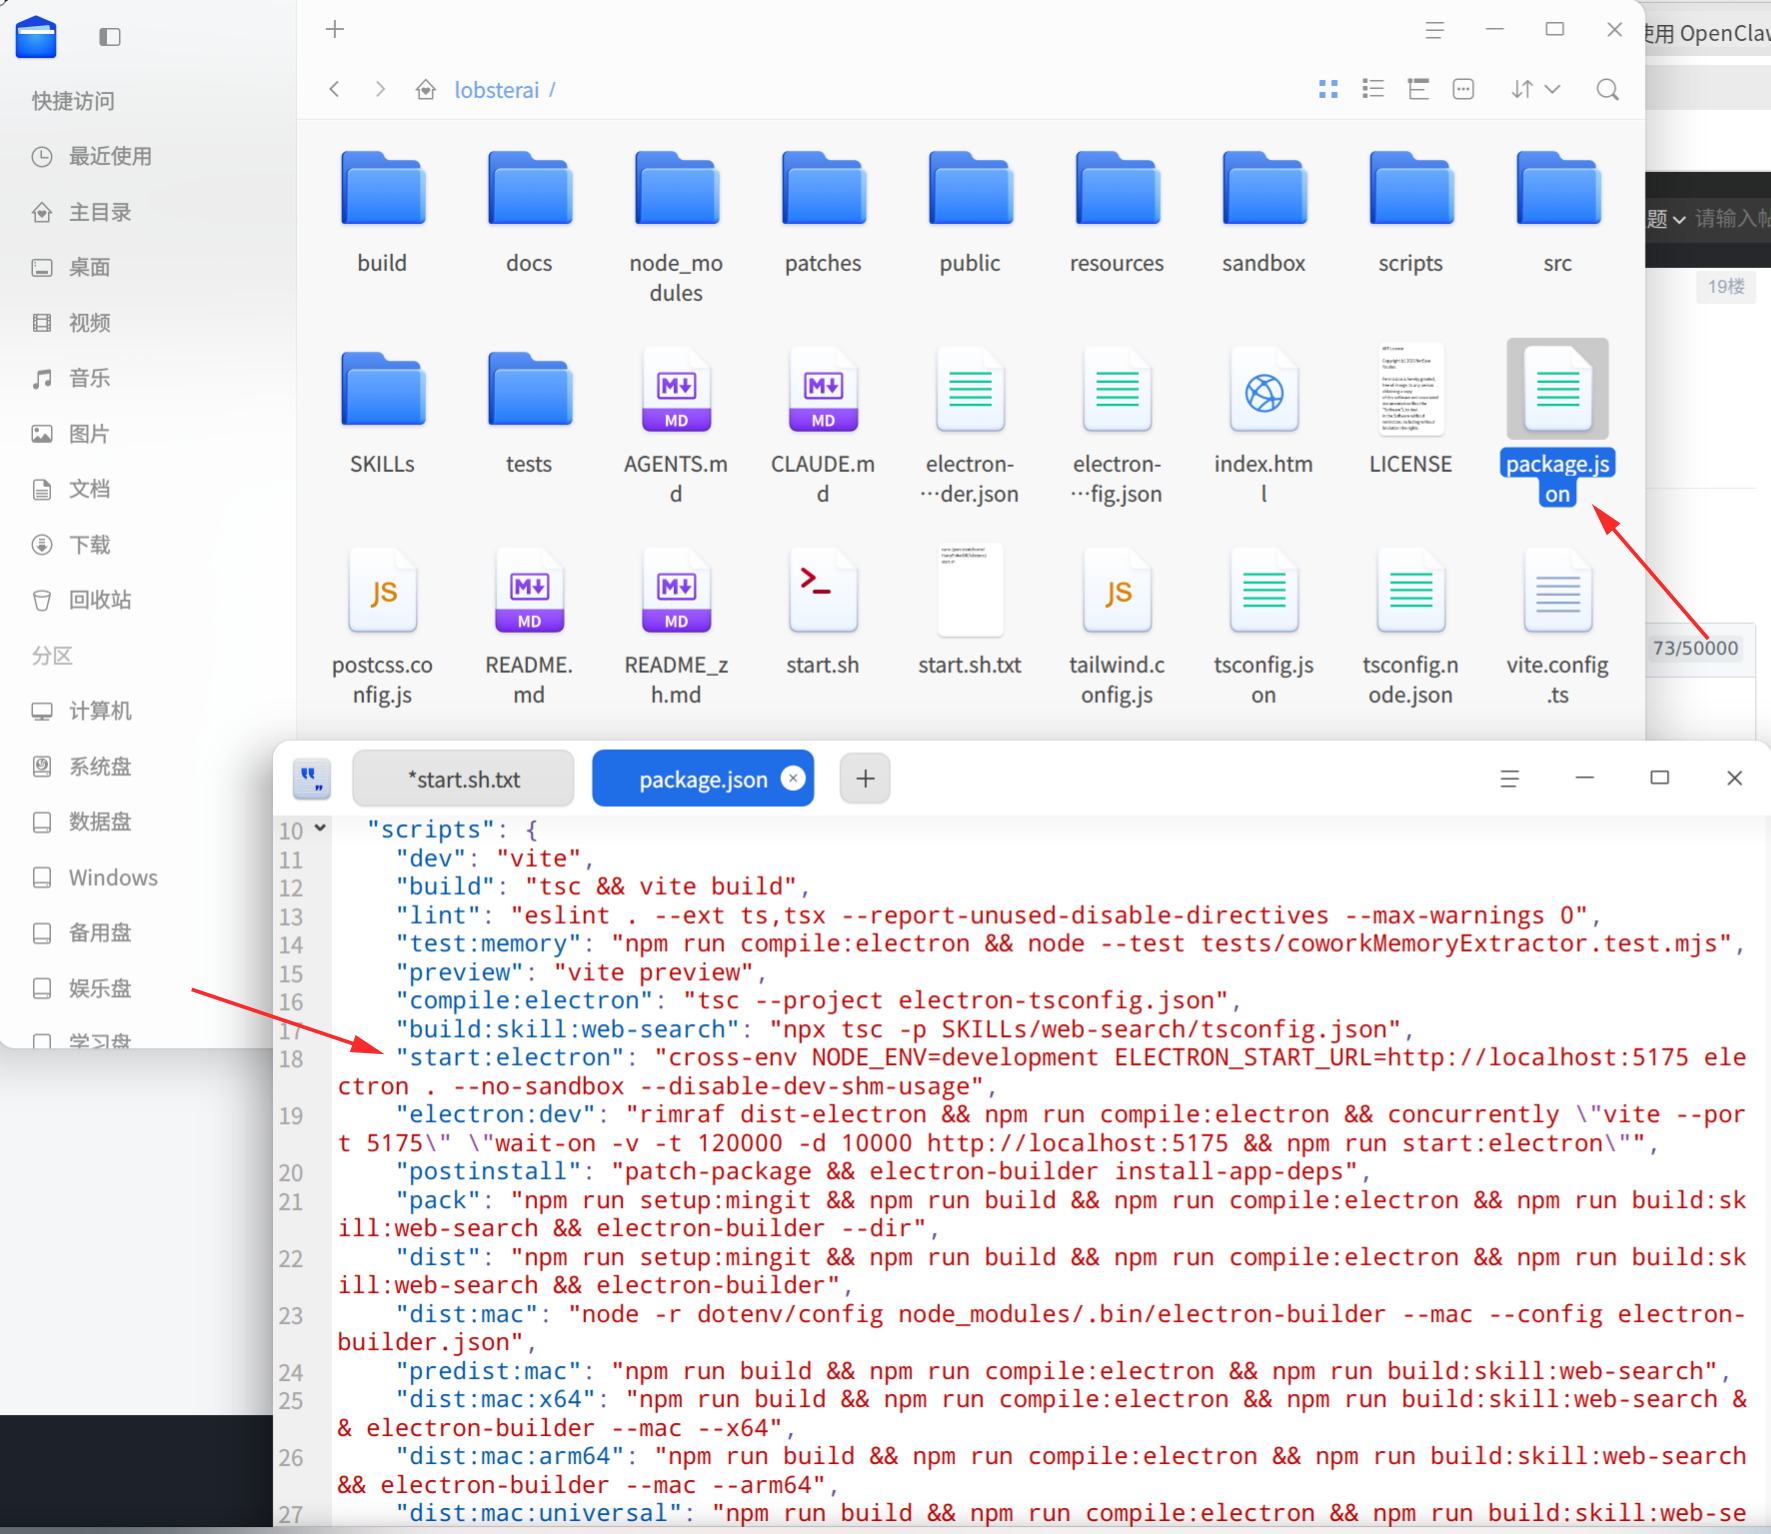The image size is (1771, 1534).
Task: Select the electron-builder.json file icon
Action: [970, 389]
